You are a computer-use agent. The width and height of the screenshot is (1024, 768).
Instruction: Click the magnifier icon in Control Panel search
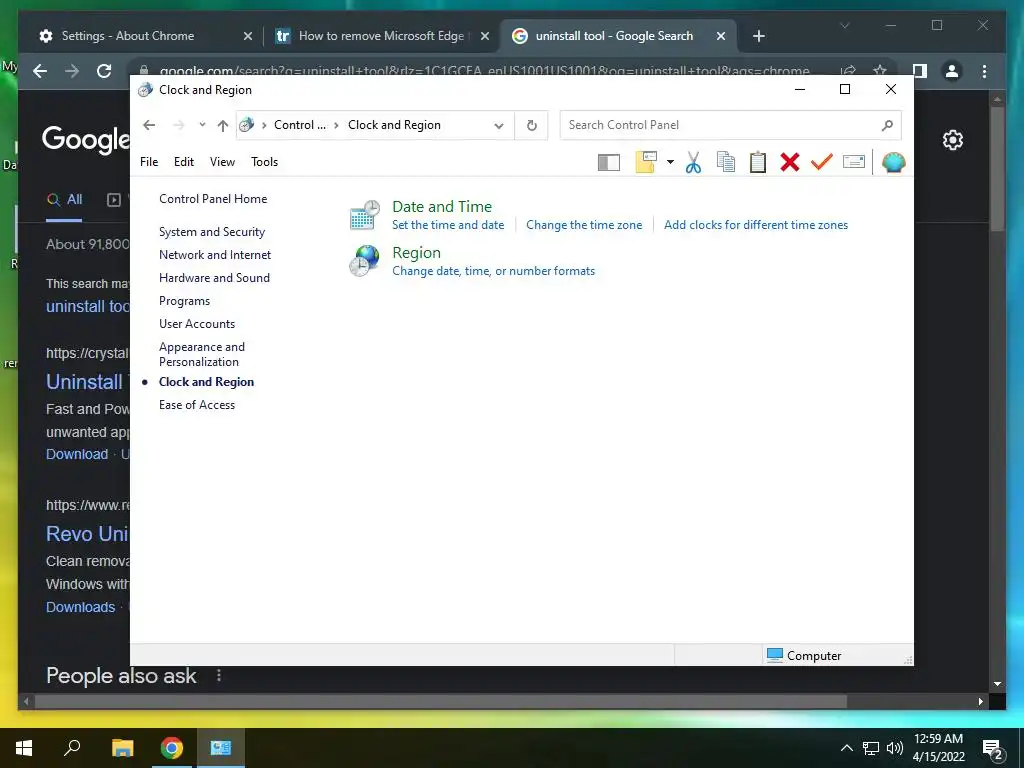887,125
